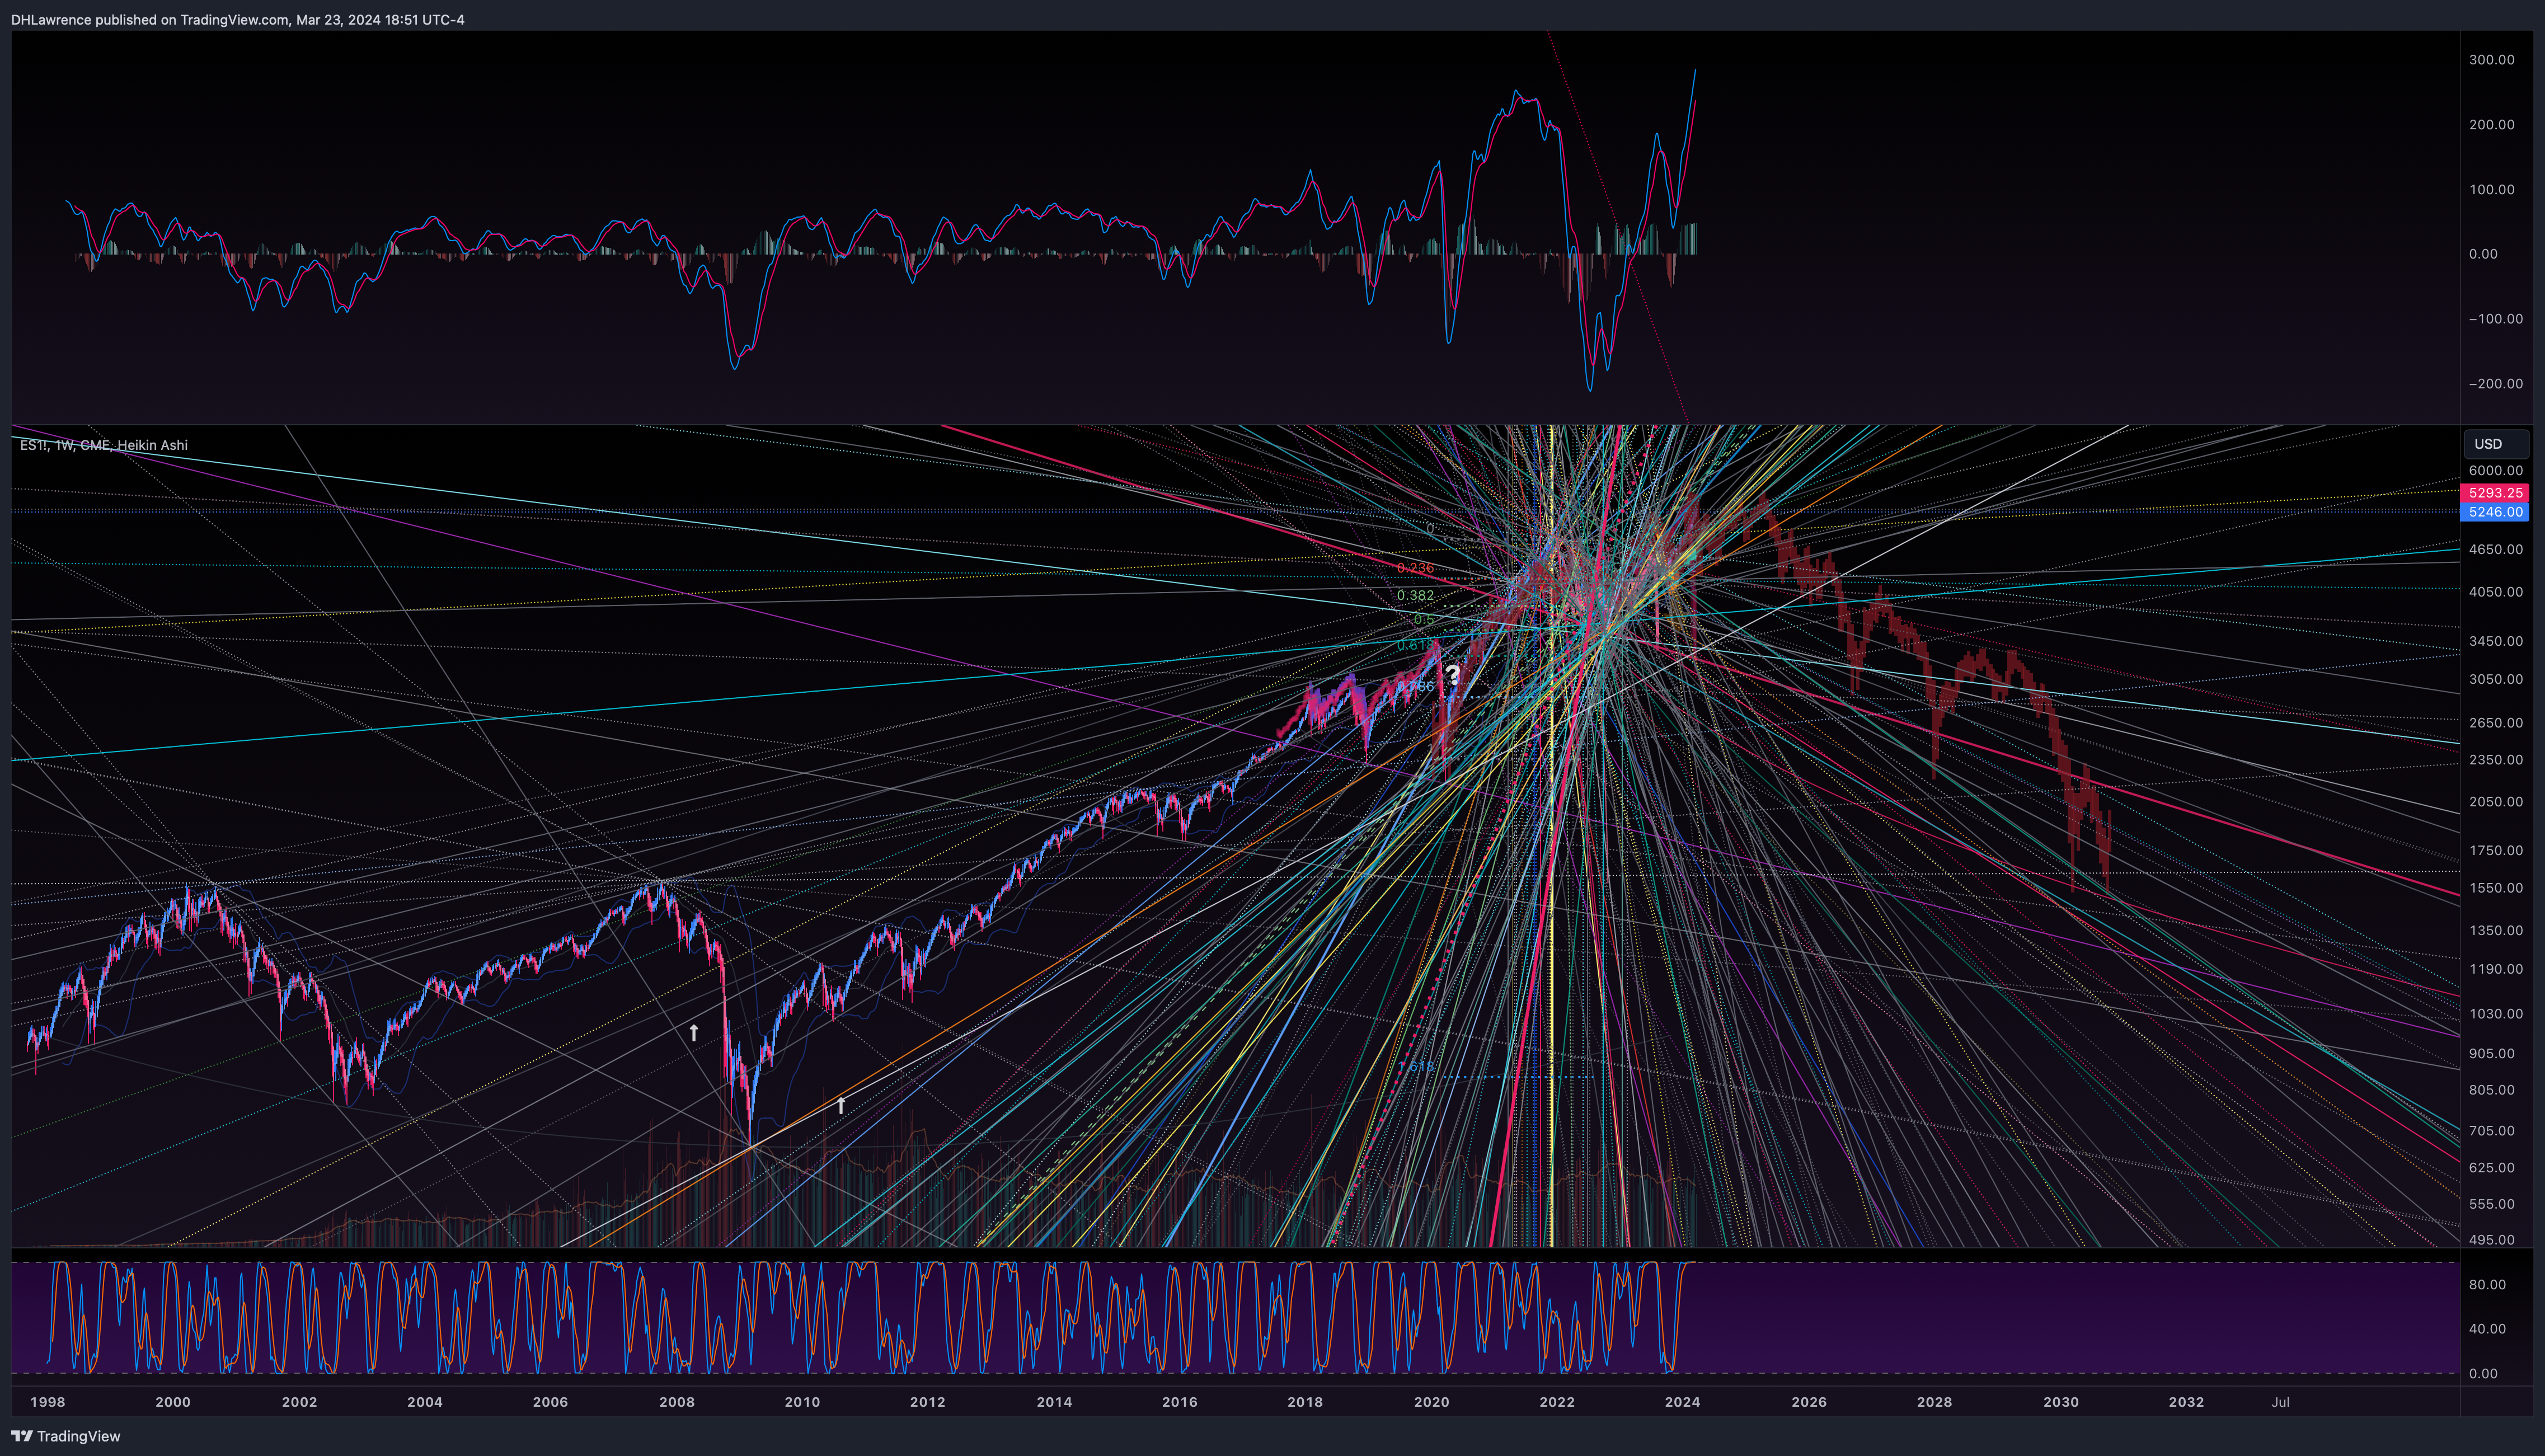Viewport: 2545px width, 1456px height.
Task: Click the red 5293.25 price label
Action: pos(2494,493)
